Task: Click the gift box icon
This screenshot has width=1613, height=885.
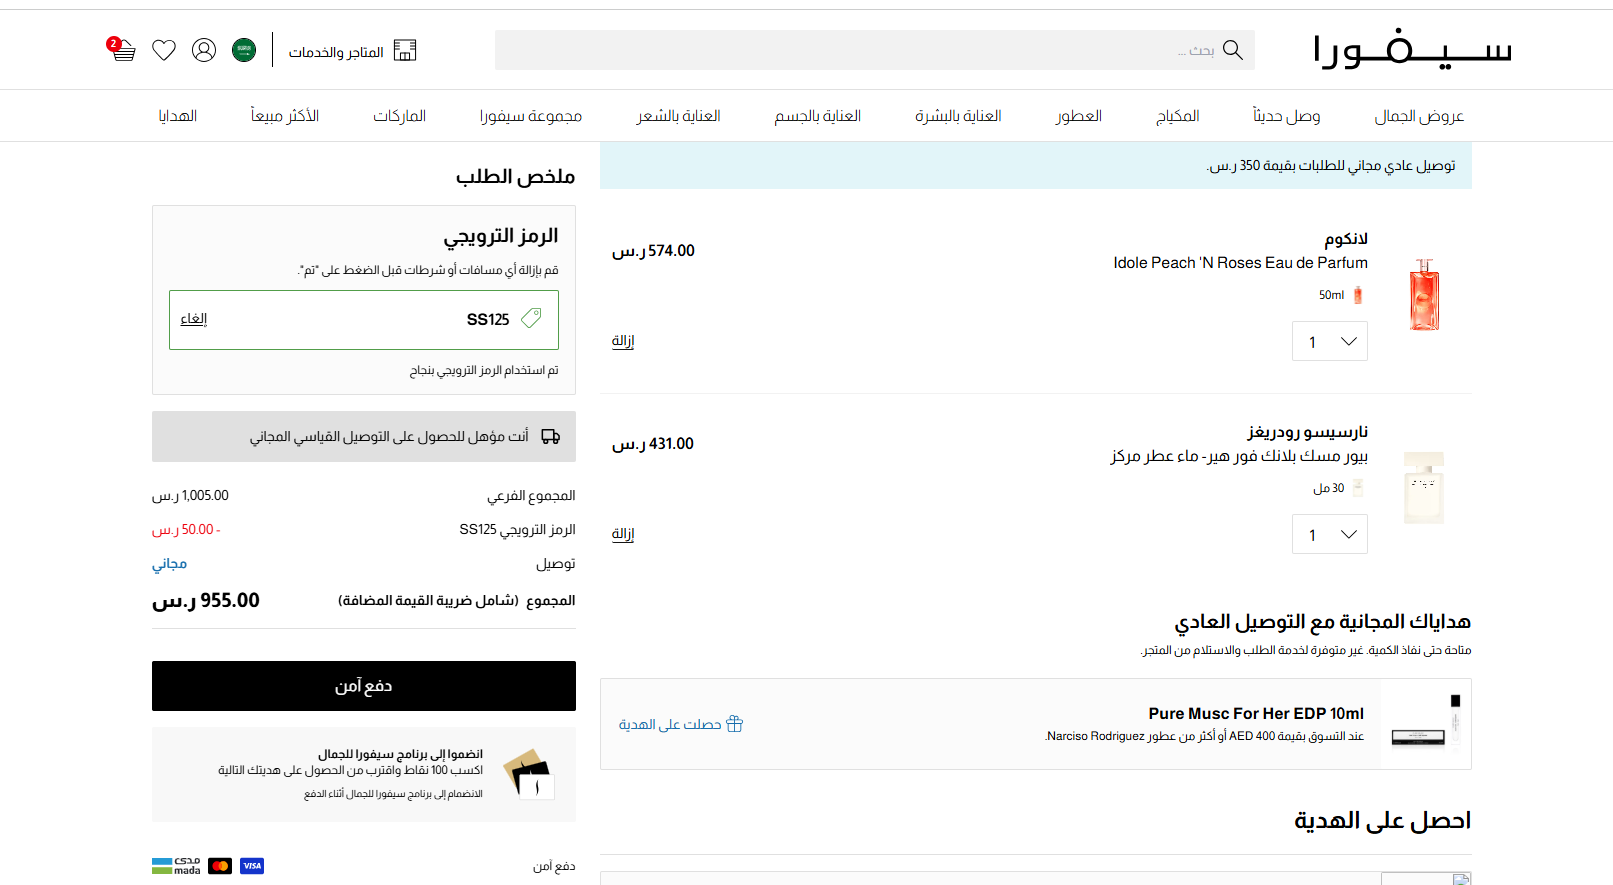Action: 734,724
